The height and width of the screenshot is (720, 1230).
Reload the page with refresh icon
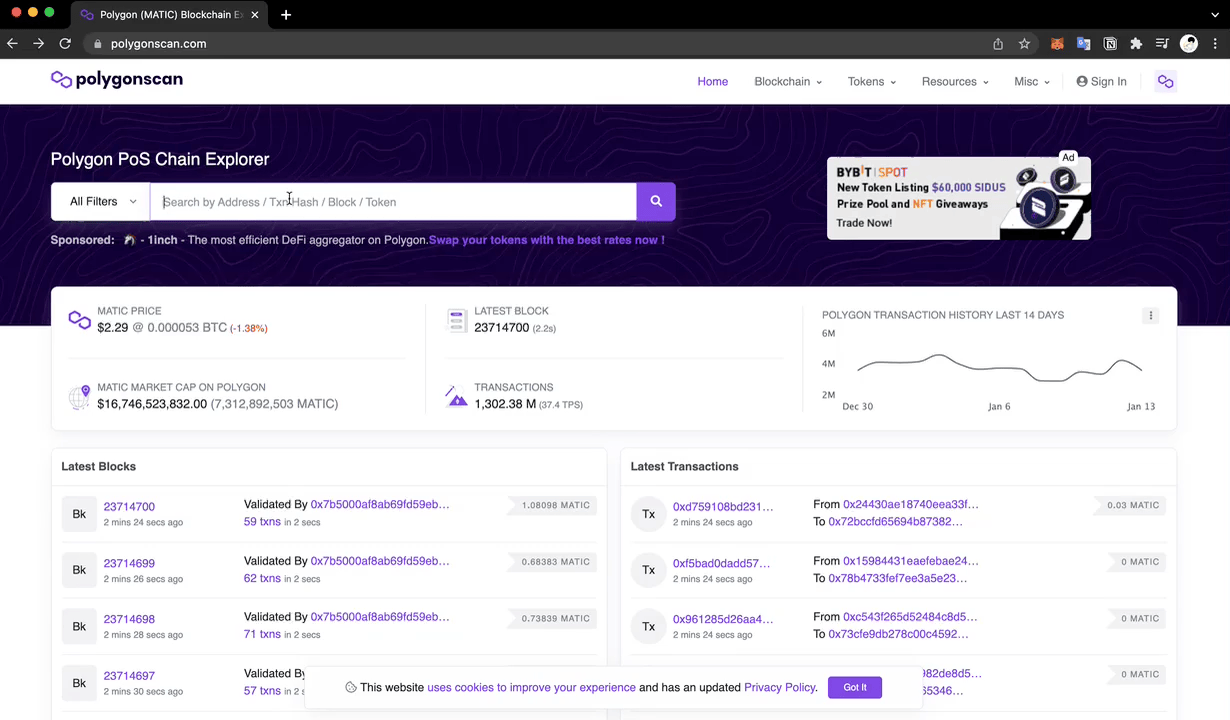(x=65, y=44)
